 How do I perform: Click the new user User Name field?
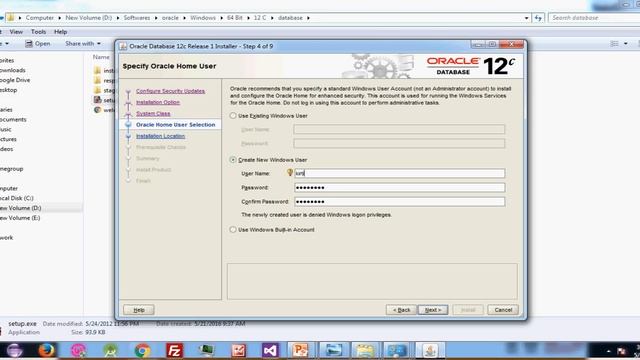(x=400, y=173)
